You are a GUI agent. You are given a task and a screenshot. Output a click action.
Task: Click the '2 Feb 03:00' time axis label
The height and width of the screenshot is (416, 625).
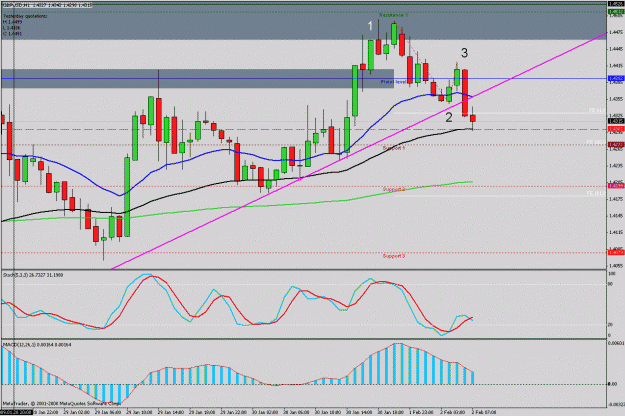(453, 412)
